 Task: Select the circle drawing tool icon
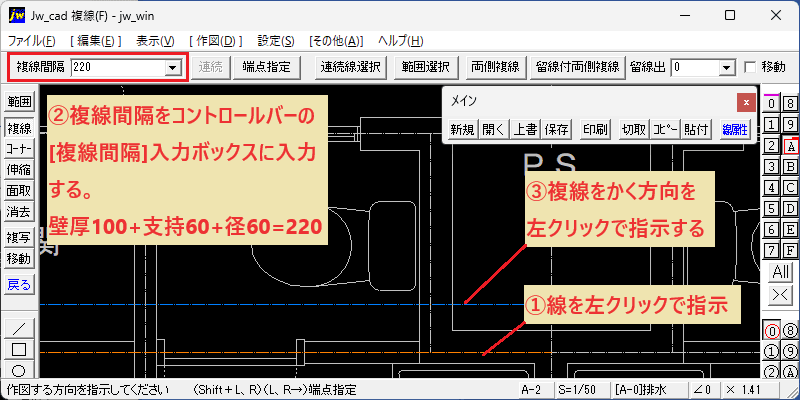[x=19, y=370]
